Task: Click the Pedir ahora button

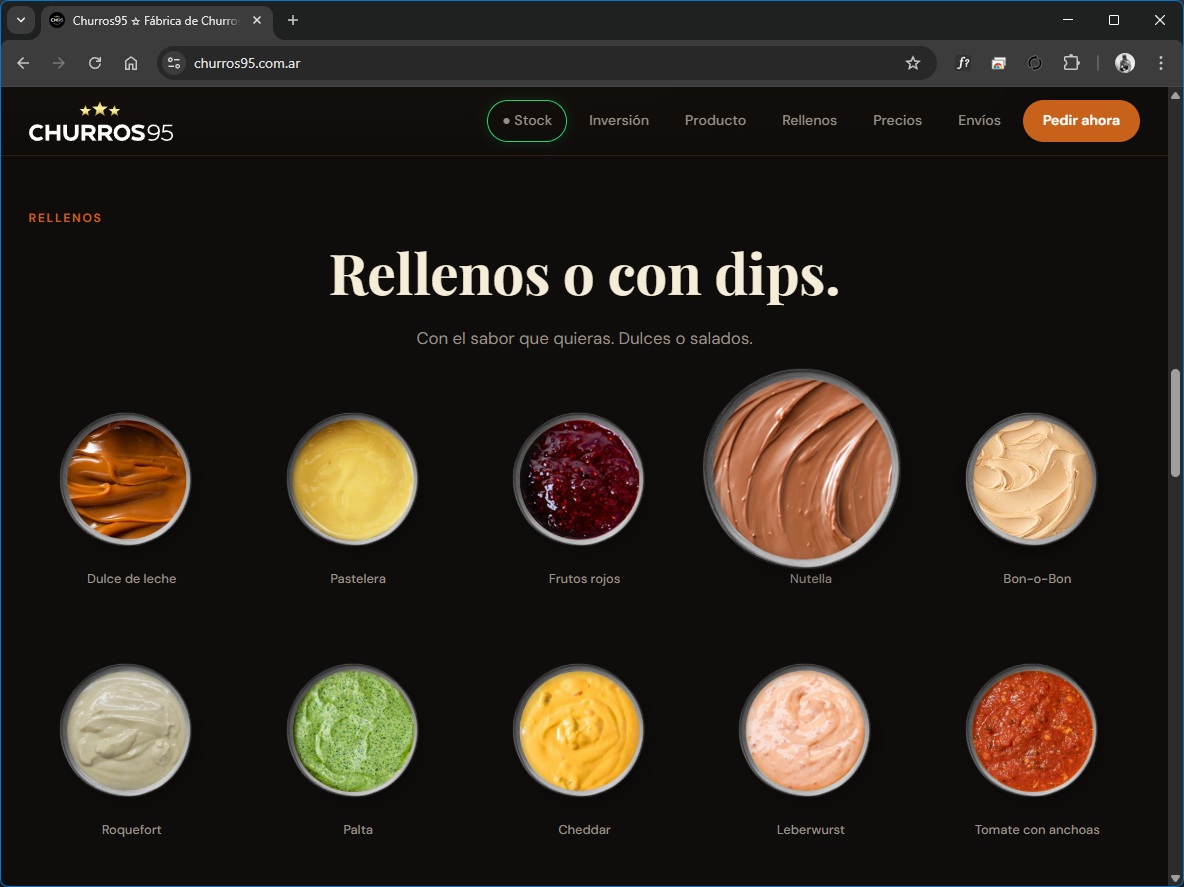Action: pos(1081,121)
